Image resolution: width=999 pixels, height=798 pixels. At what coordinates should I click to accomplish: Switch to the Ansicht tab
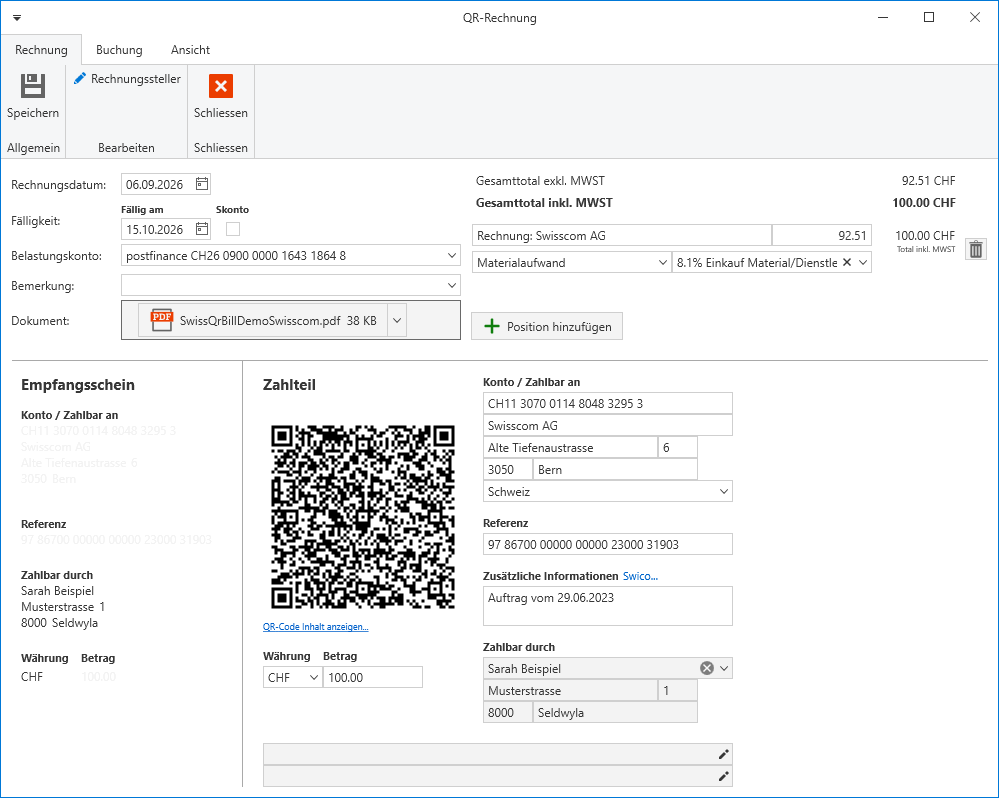pyautogui.click(x=190, y=50)
